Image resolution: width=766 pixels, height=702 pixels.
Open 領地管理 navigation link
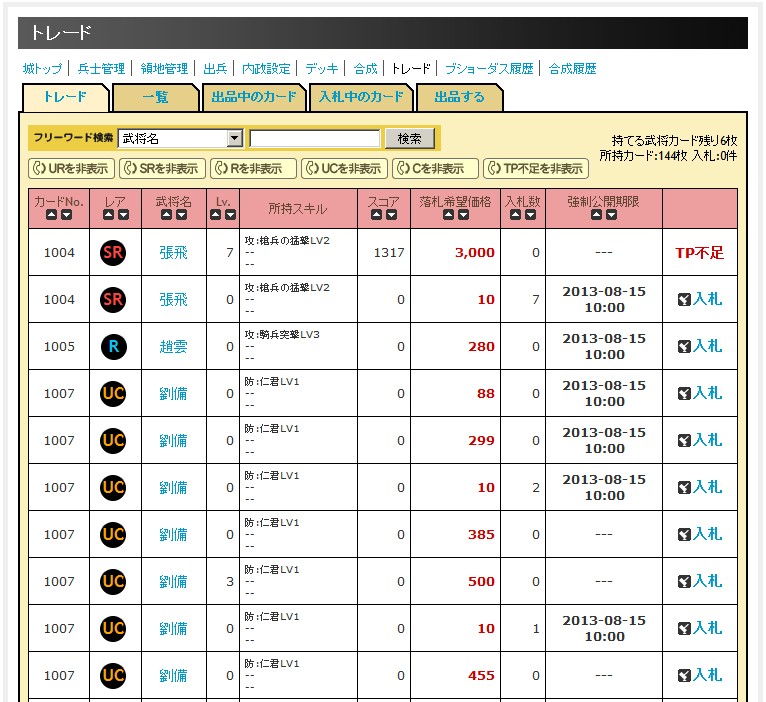(x=164, y=68)
